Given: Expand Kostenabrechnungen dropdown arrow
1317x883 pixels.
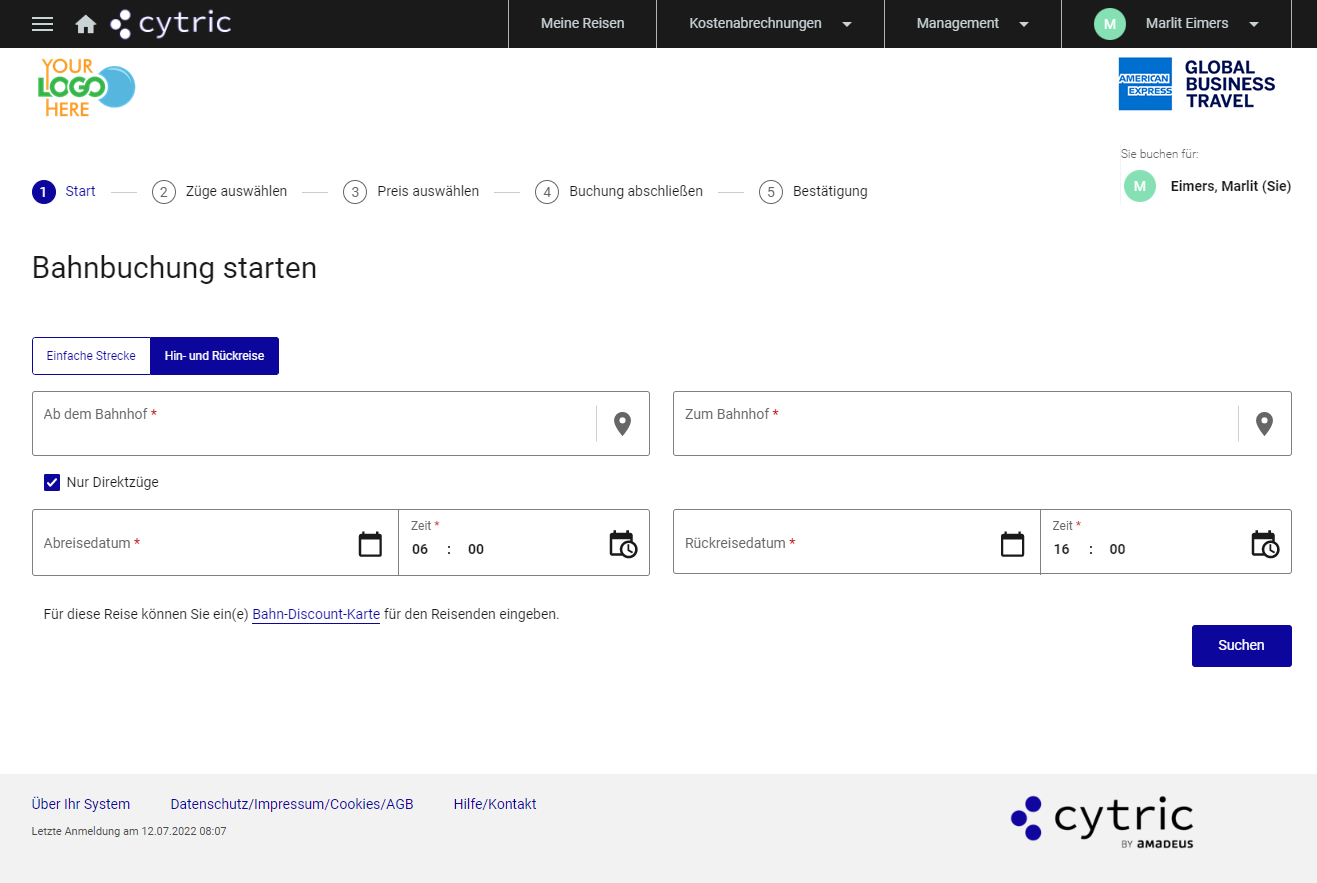Looking at the screenshot, I should [847, 24].
